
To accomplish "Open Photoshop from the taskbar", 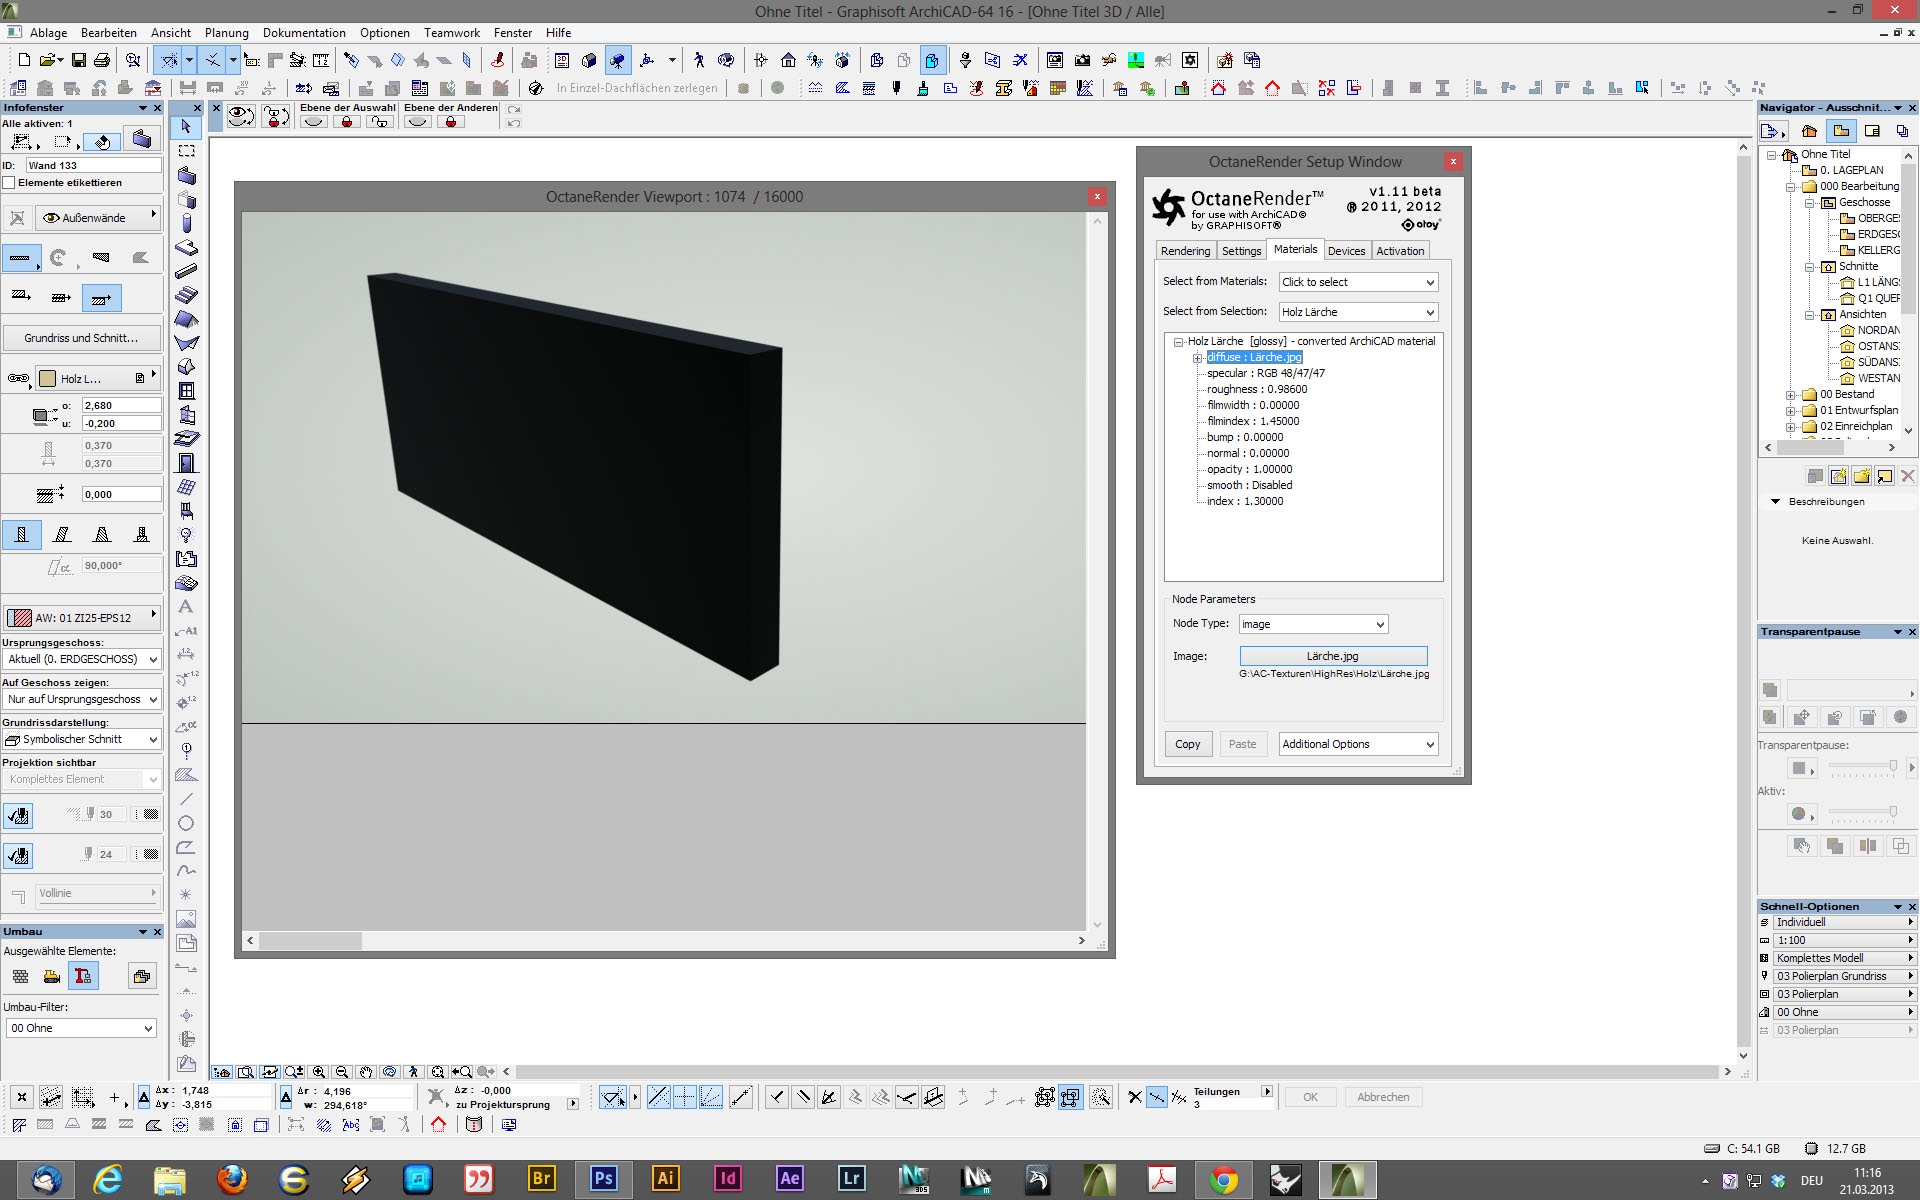I will (x=603, y=1178).
